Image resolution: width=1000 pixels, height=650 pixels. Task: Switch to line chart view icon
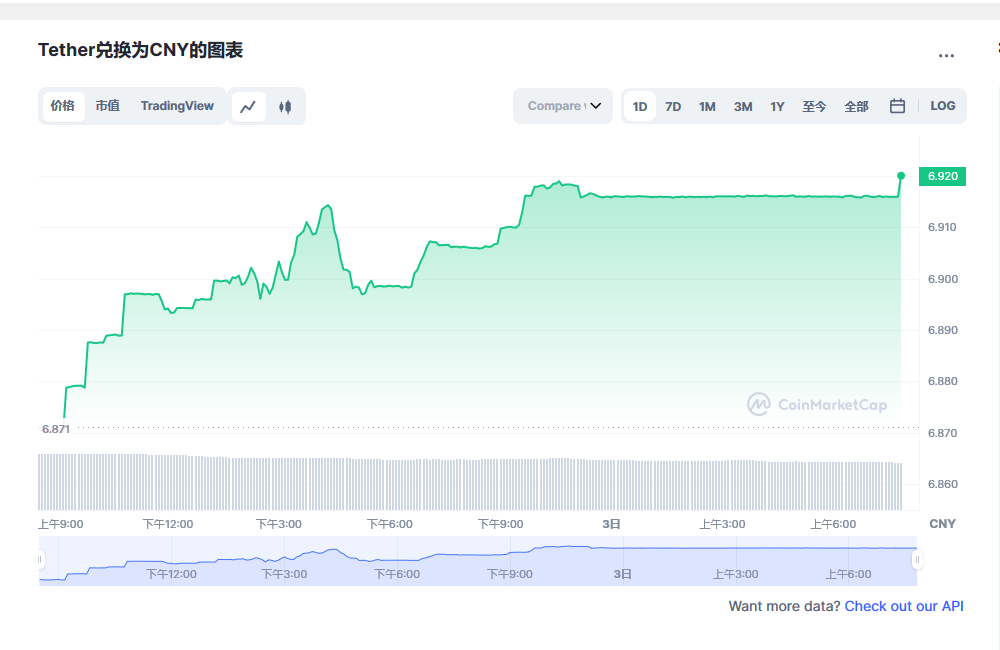(x=248, y=107)
